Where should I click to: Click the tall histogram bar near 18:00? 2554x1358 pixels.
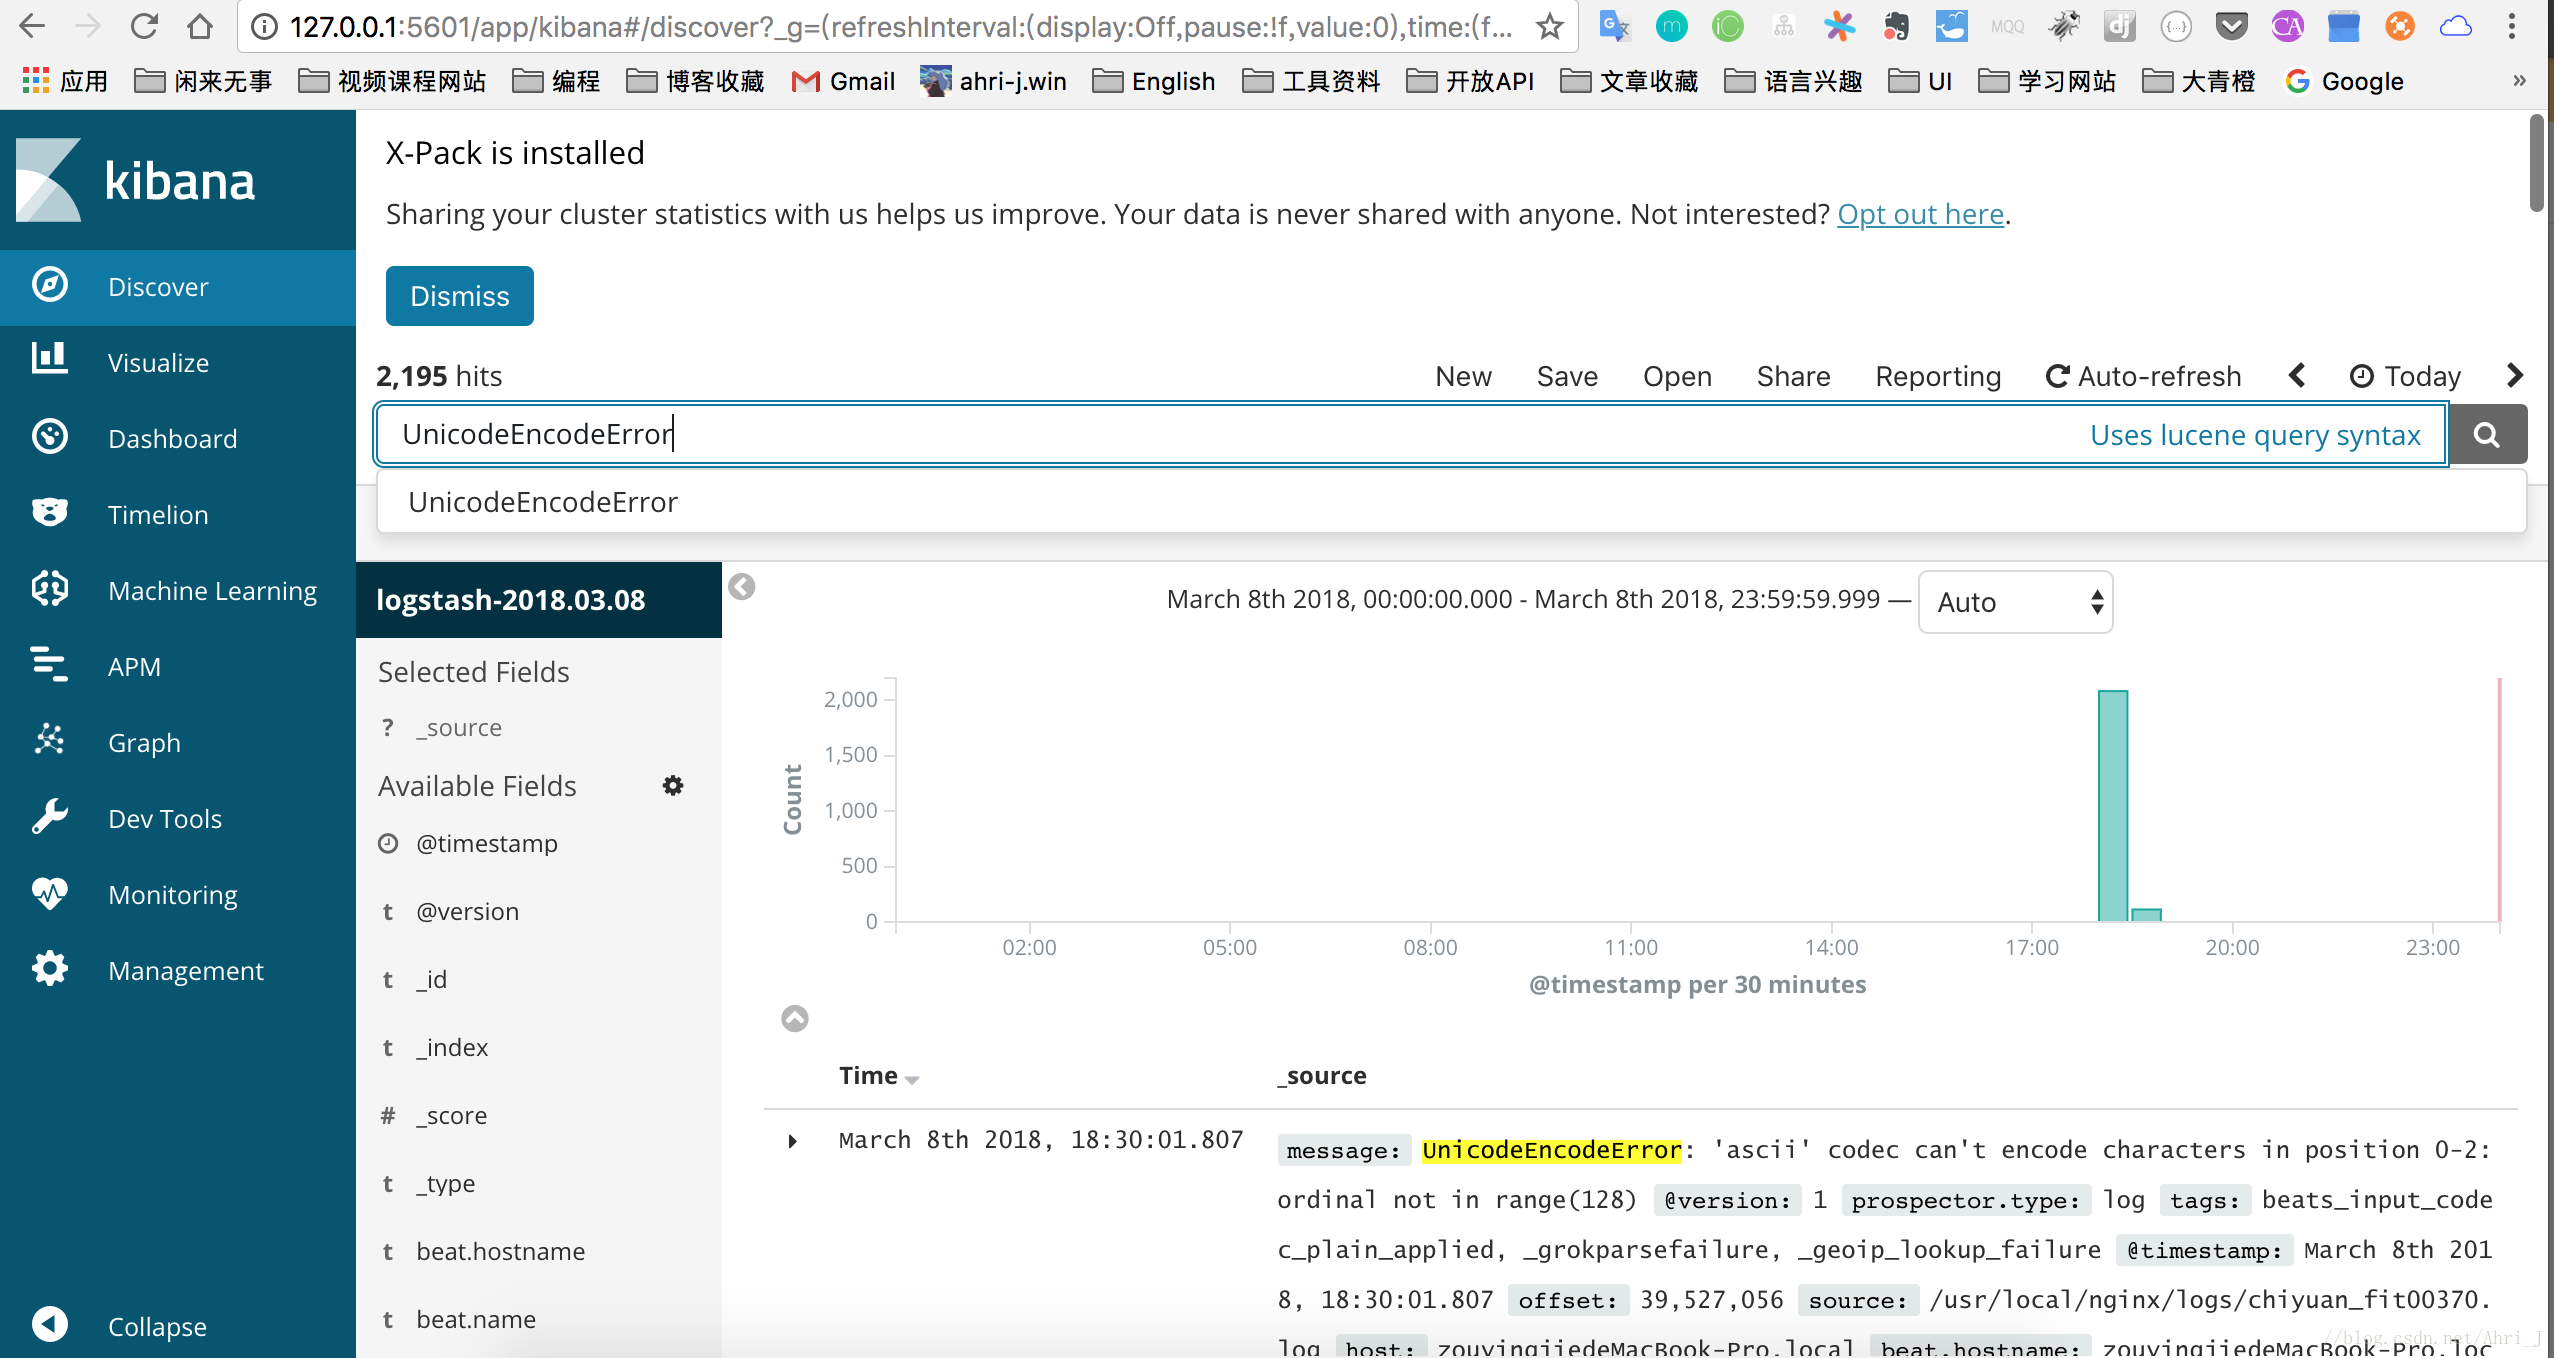tap(2113, 806)
